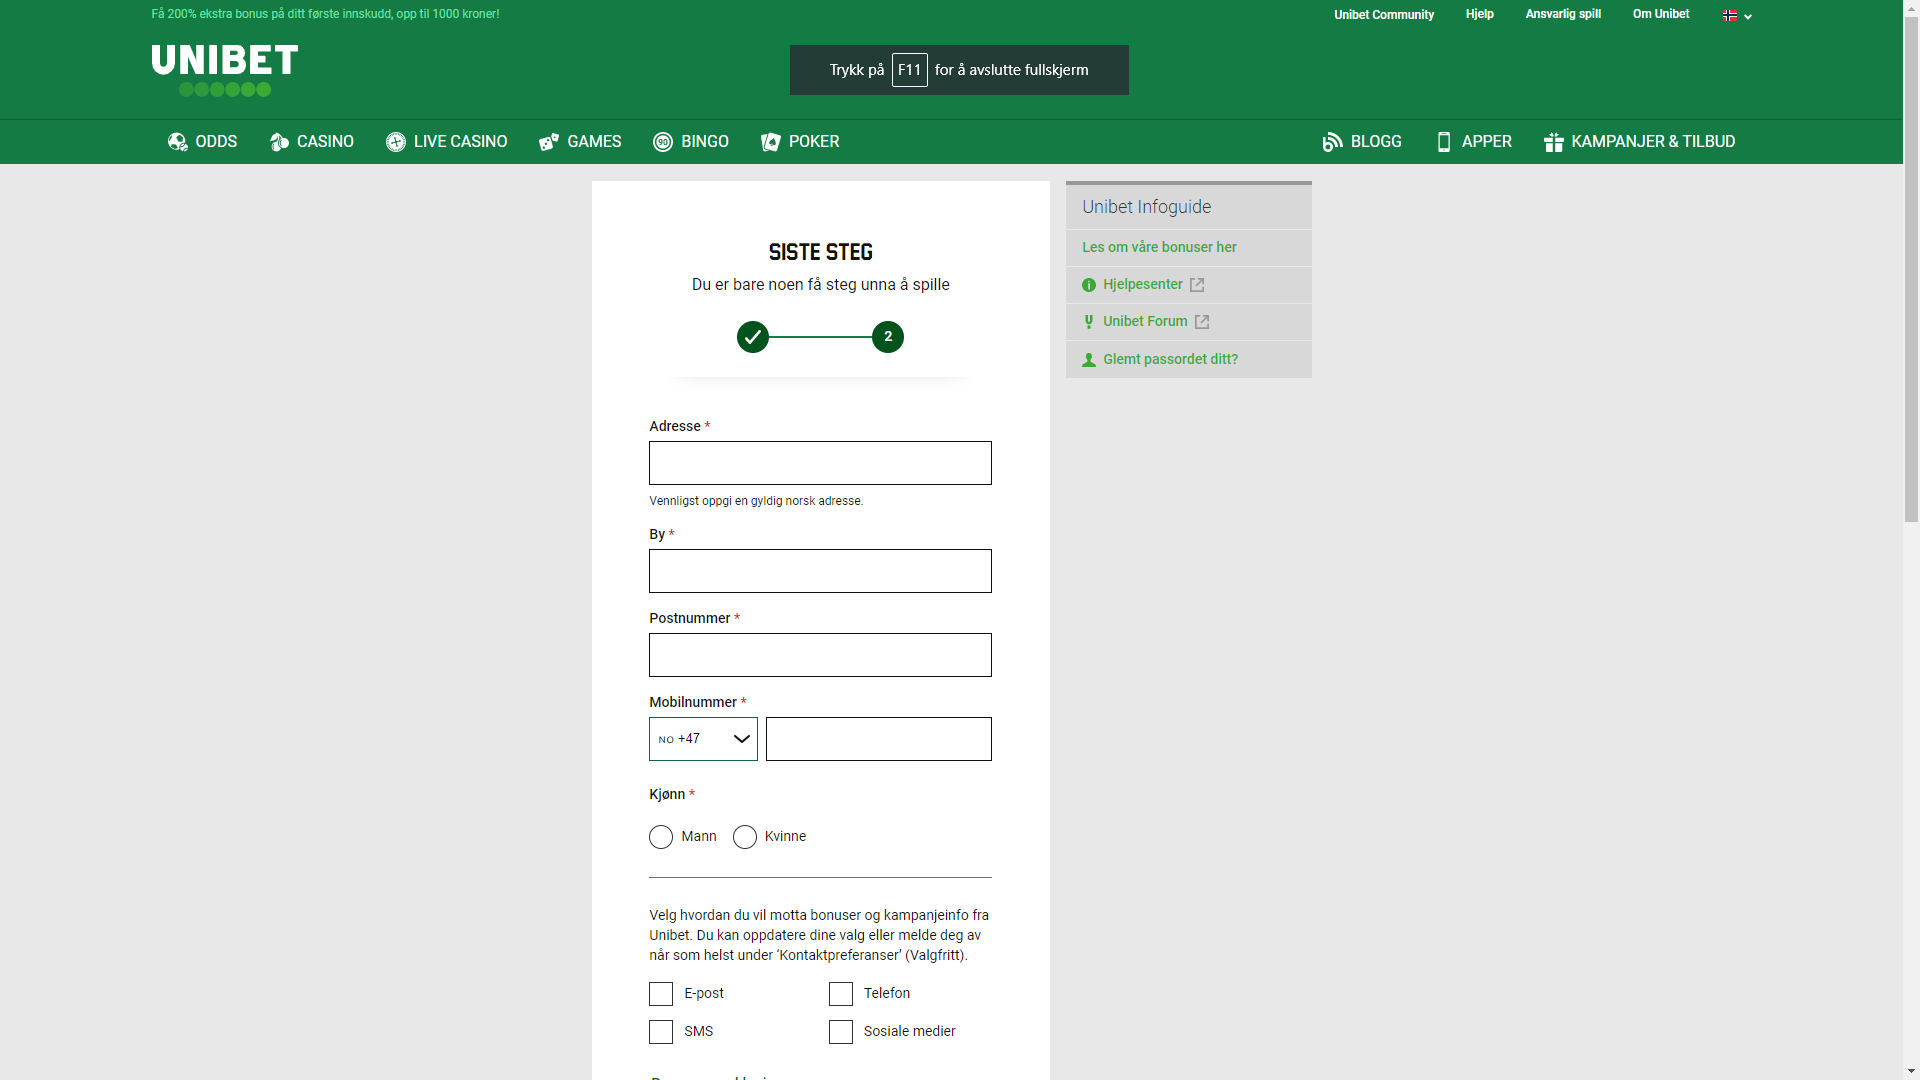Go to APPER section
This screenshot has width=1920, height=1080.
pos(1473,142)
